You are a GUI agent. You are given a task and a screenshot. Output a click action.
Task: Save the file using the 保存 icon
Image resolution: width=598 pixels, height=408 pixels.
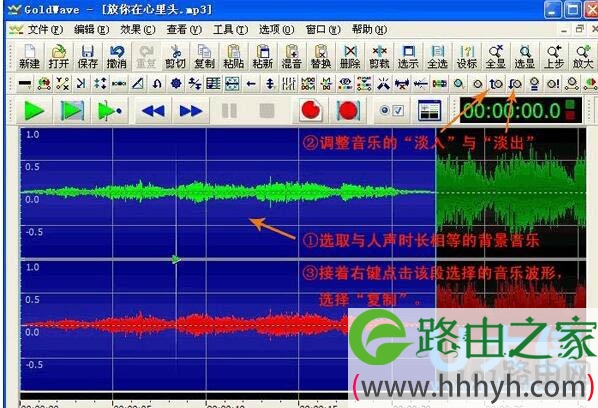(x=88, y=56)
